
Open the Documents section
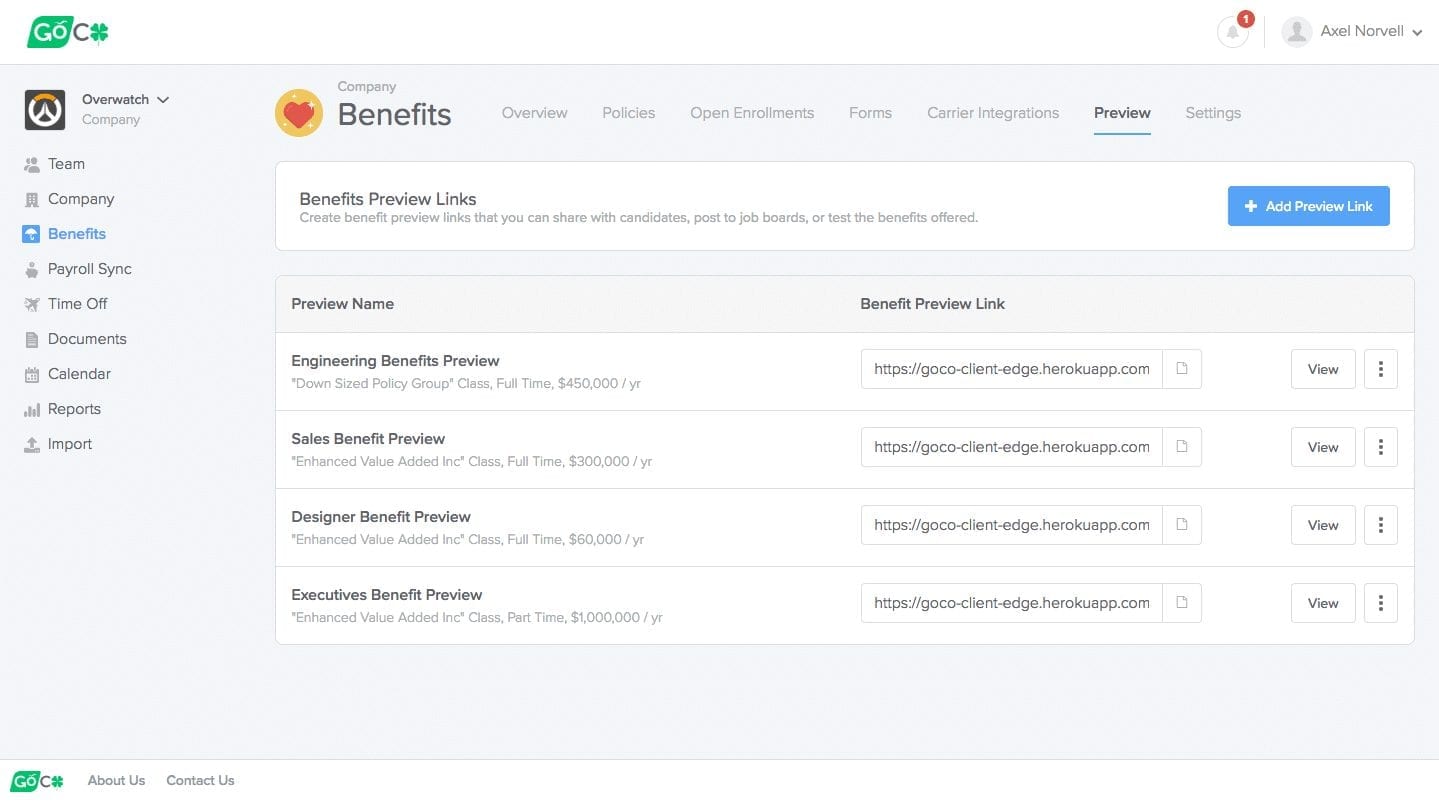tap(87, 338)
